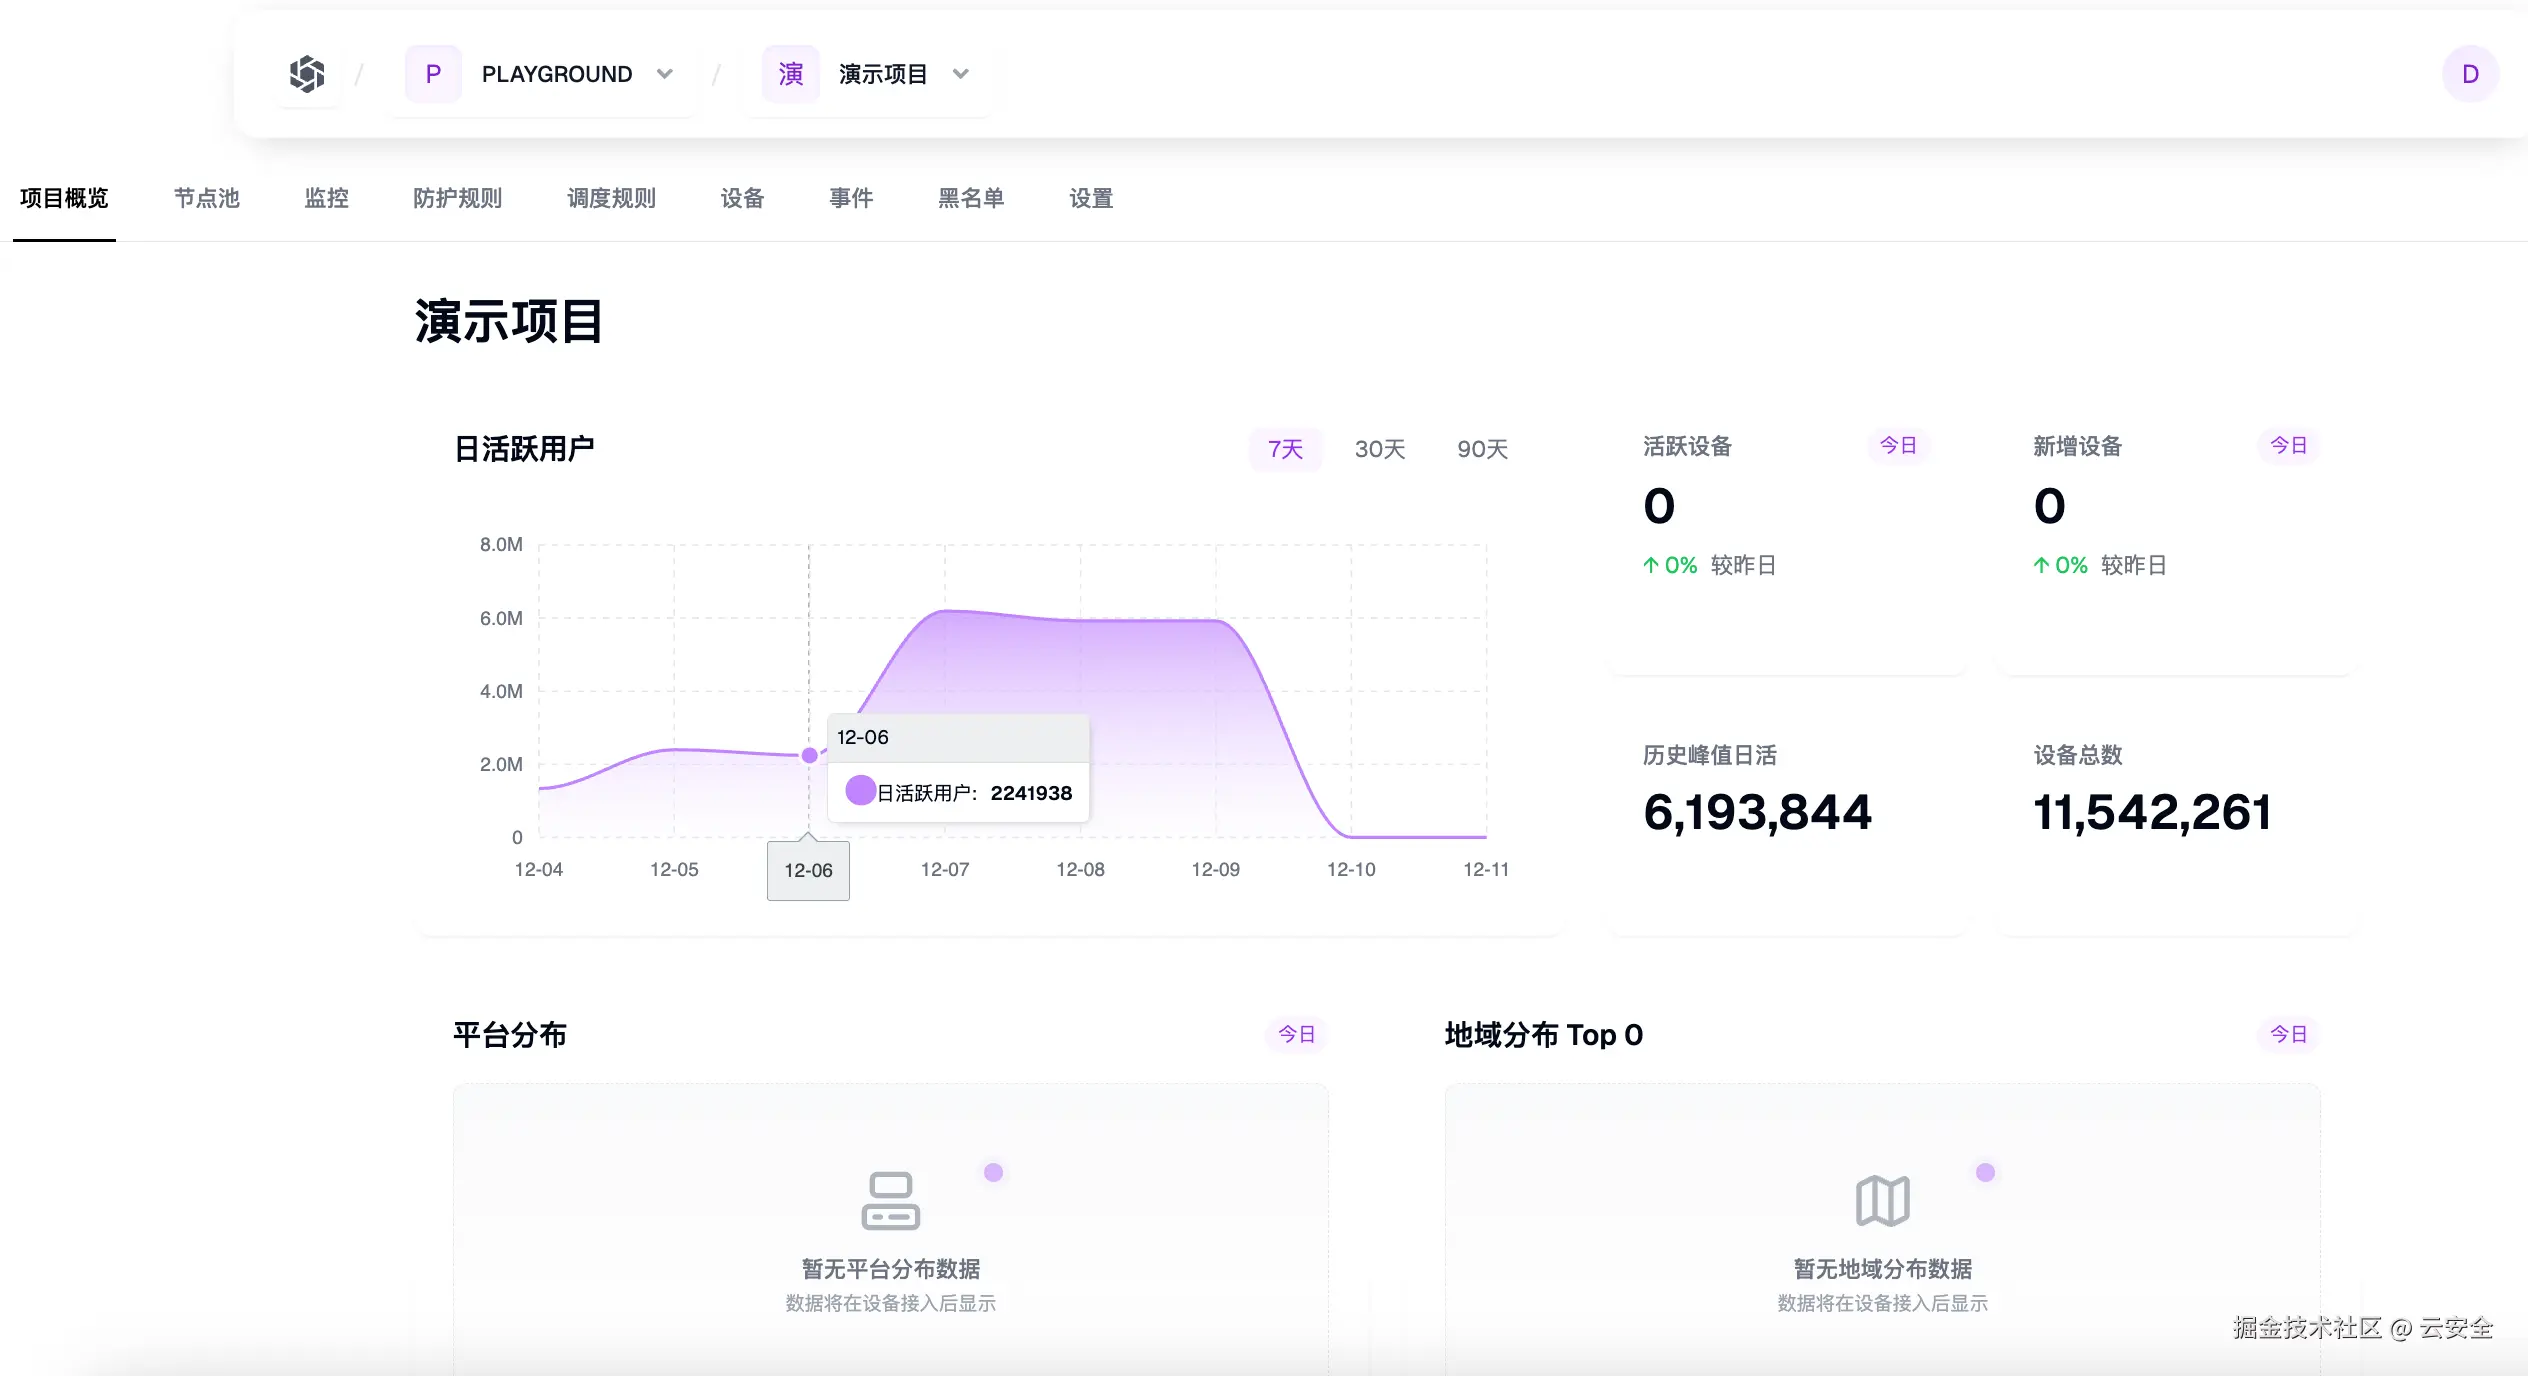Click the region distribution map icon

tap(1882, 1200)
